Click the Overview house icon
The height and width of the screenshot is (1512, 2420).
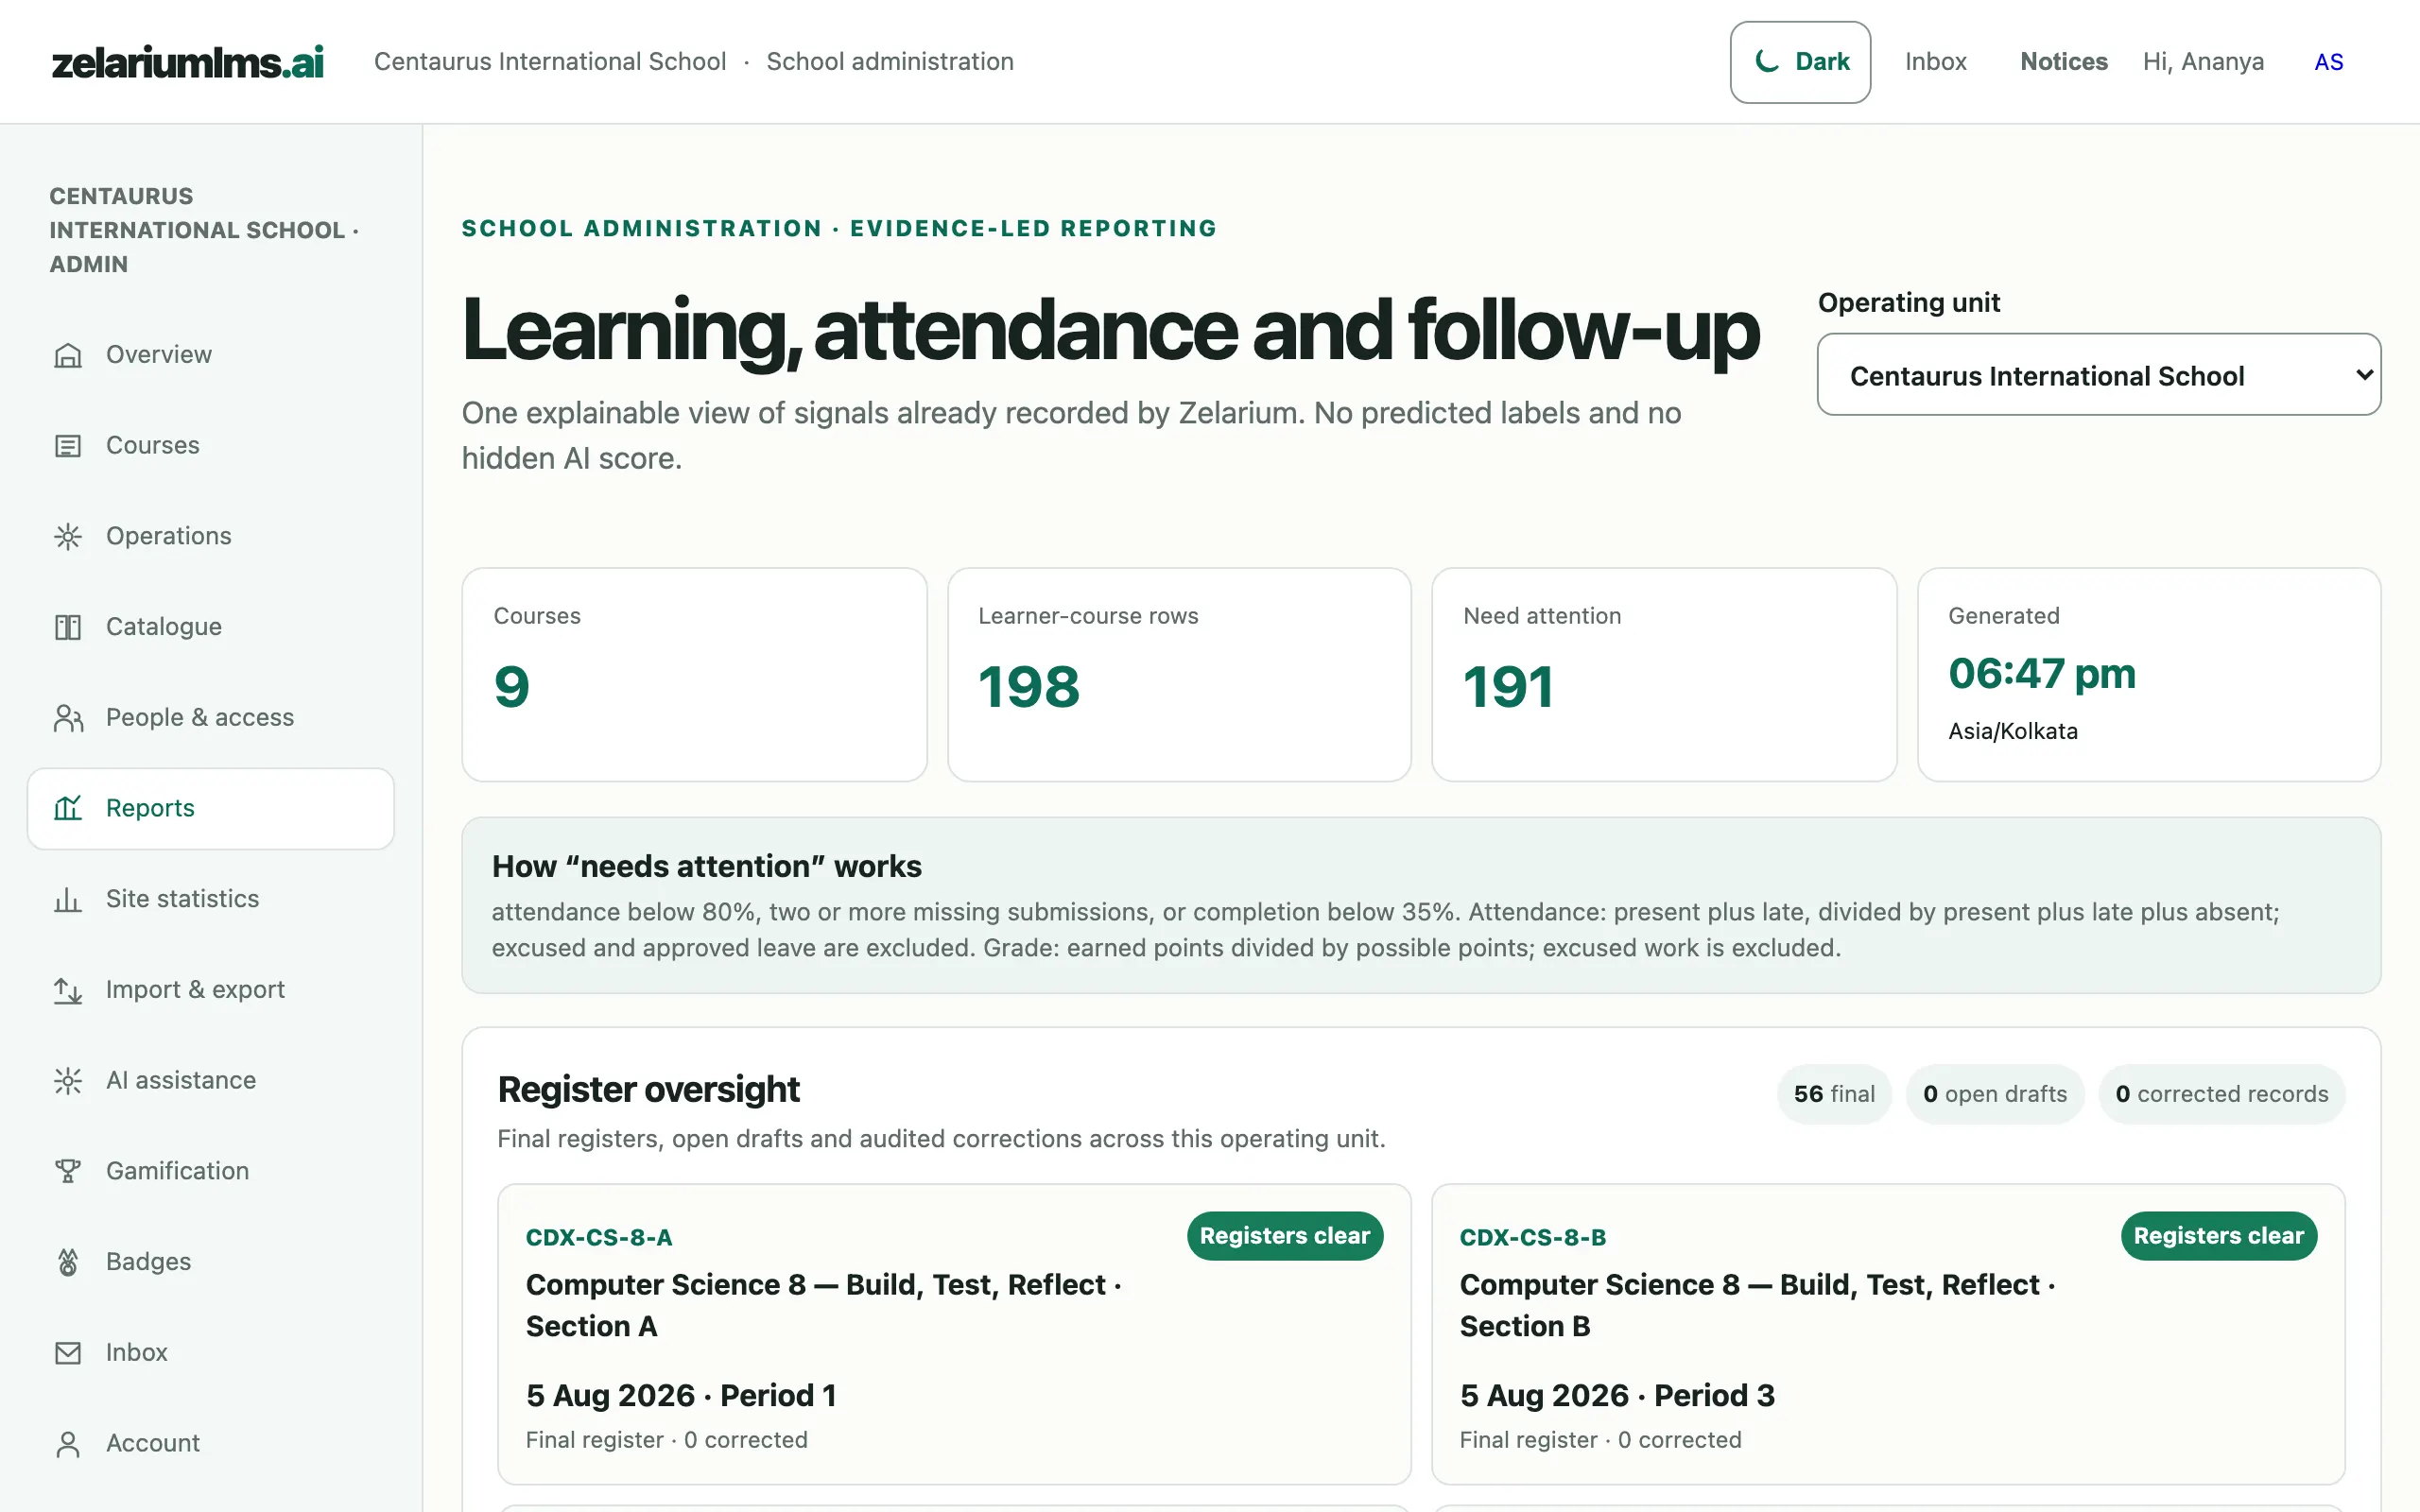tap(67, 355)
